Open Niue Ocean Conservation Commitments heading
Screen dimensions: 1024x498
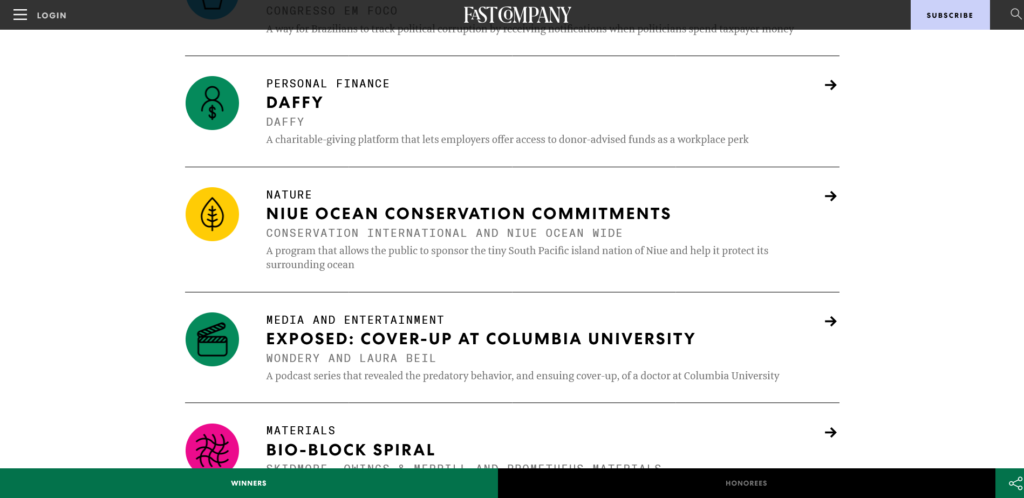[468, 213]
